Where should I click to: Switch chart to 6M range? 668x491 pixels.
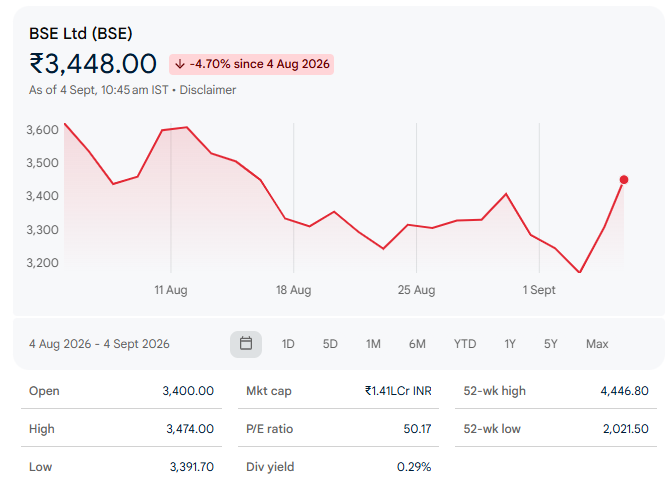coord(417,344)
